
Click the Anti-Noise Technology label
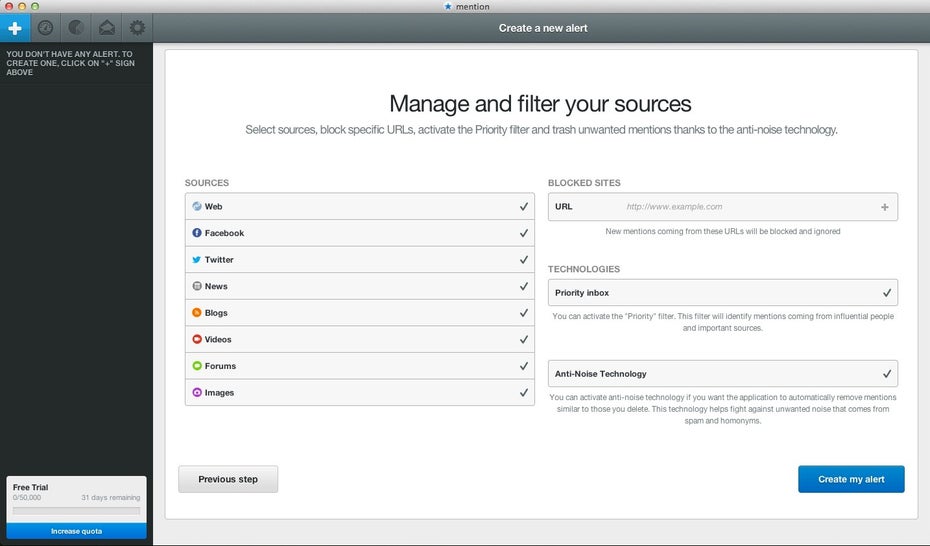pos(601,373)
